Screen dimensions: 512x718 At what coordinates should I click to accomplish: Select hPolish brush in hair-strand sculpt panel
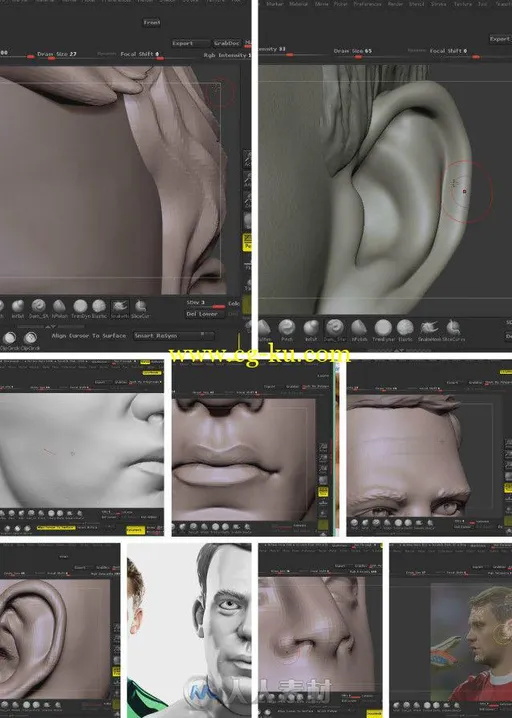pos(59,308)
